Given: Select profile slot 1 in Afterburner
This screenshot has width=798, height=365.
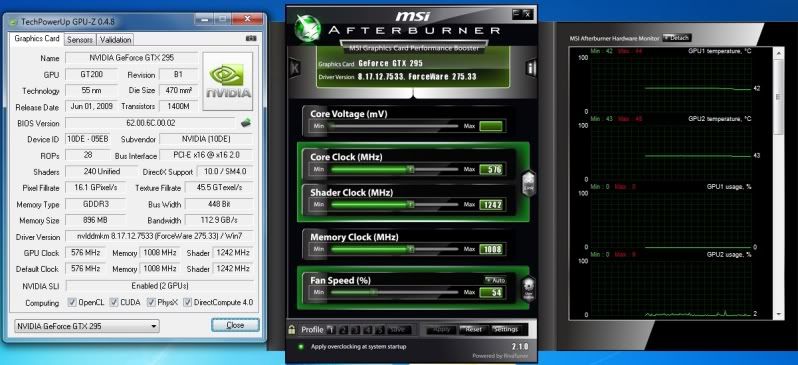Looking at the screenshot, I should tap(331, 329).
